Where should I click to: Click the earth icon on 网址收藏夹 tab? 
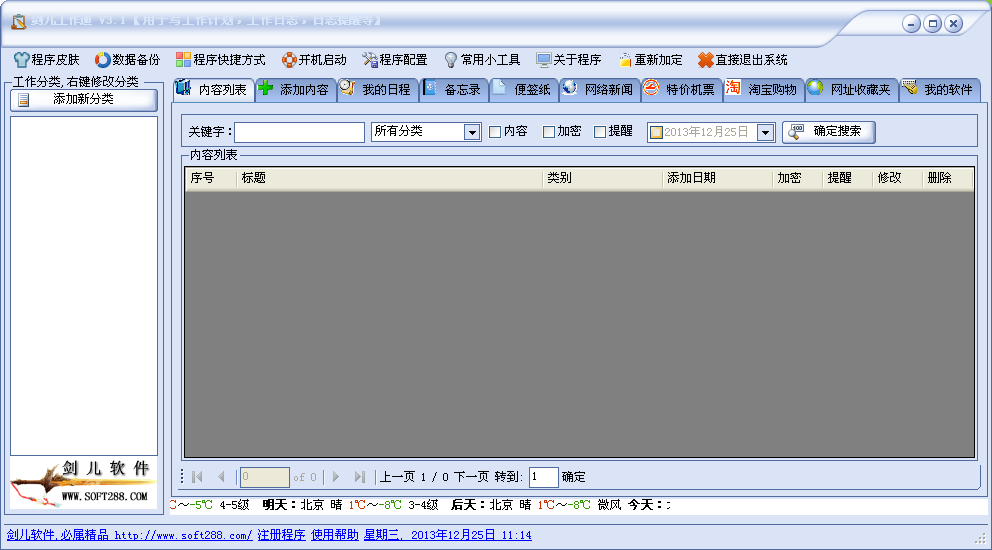tap(815, 88)
